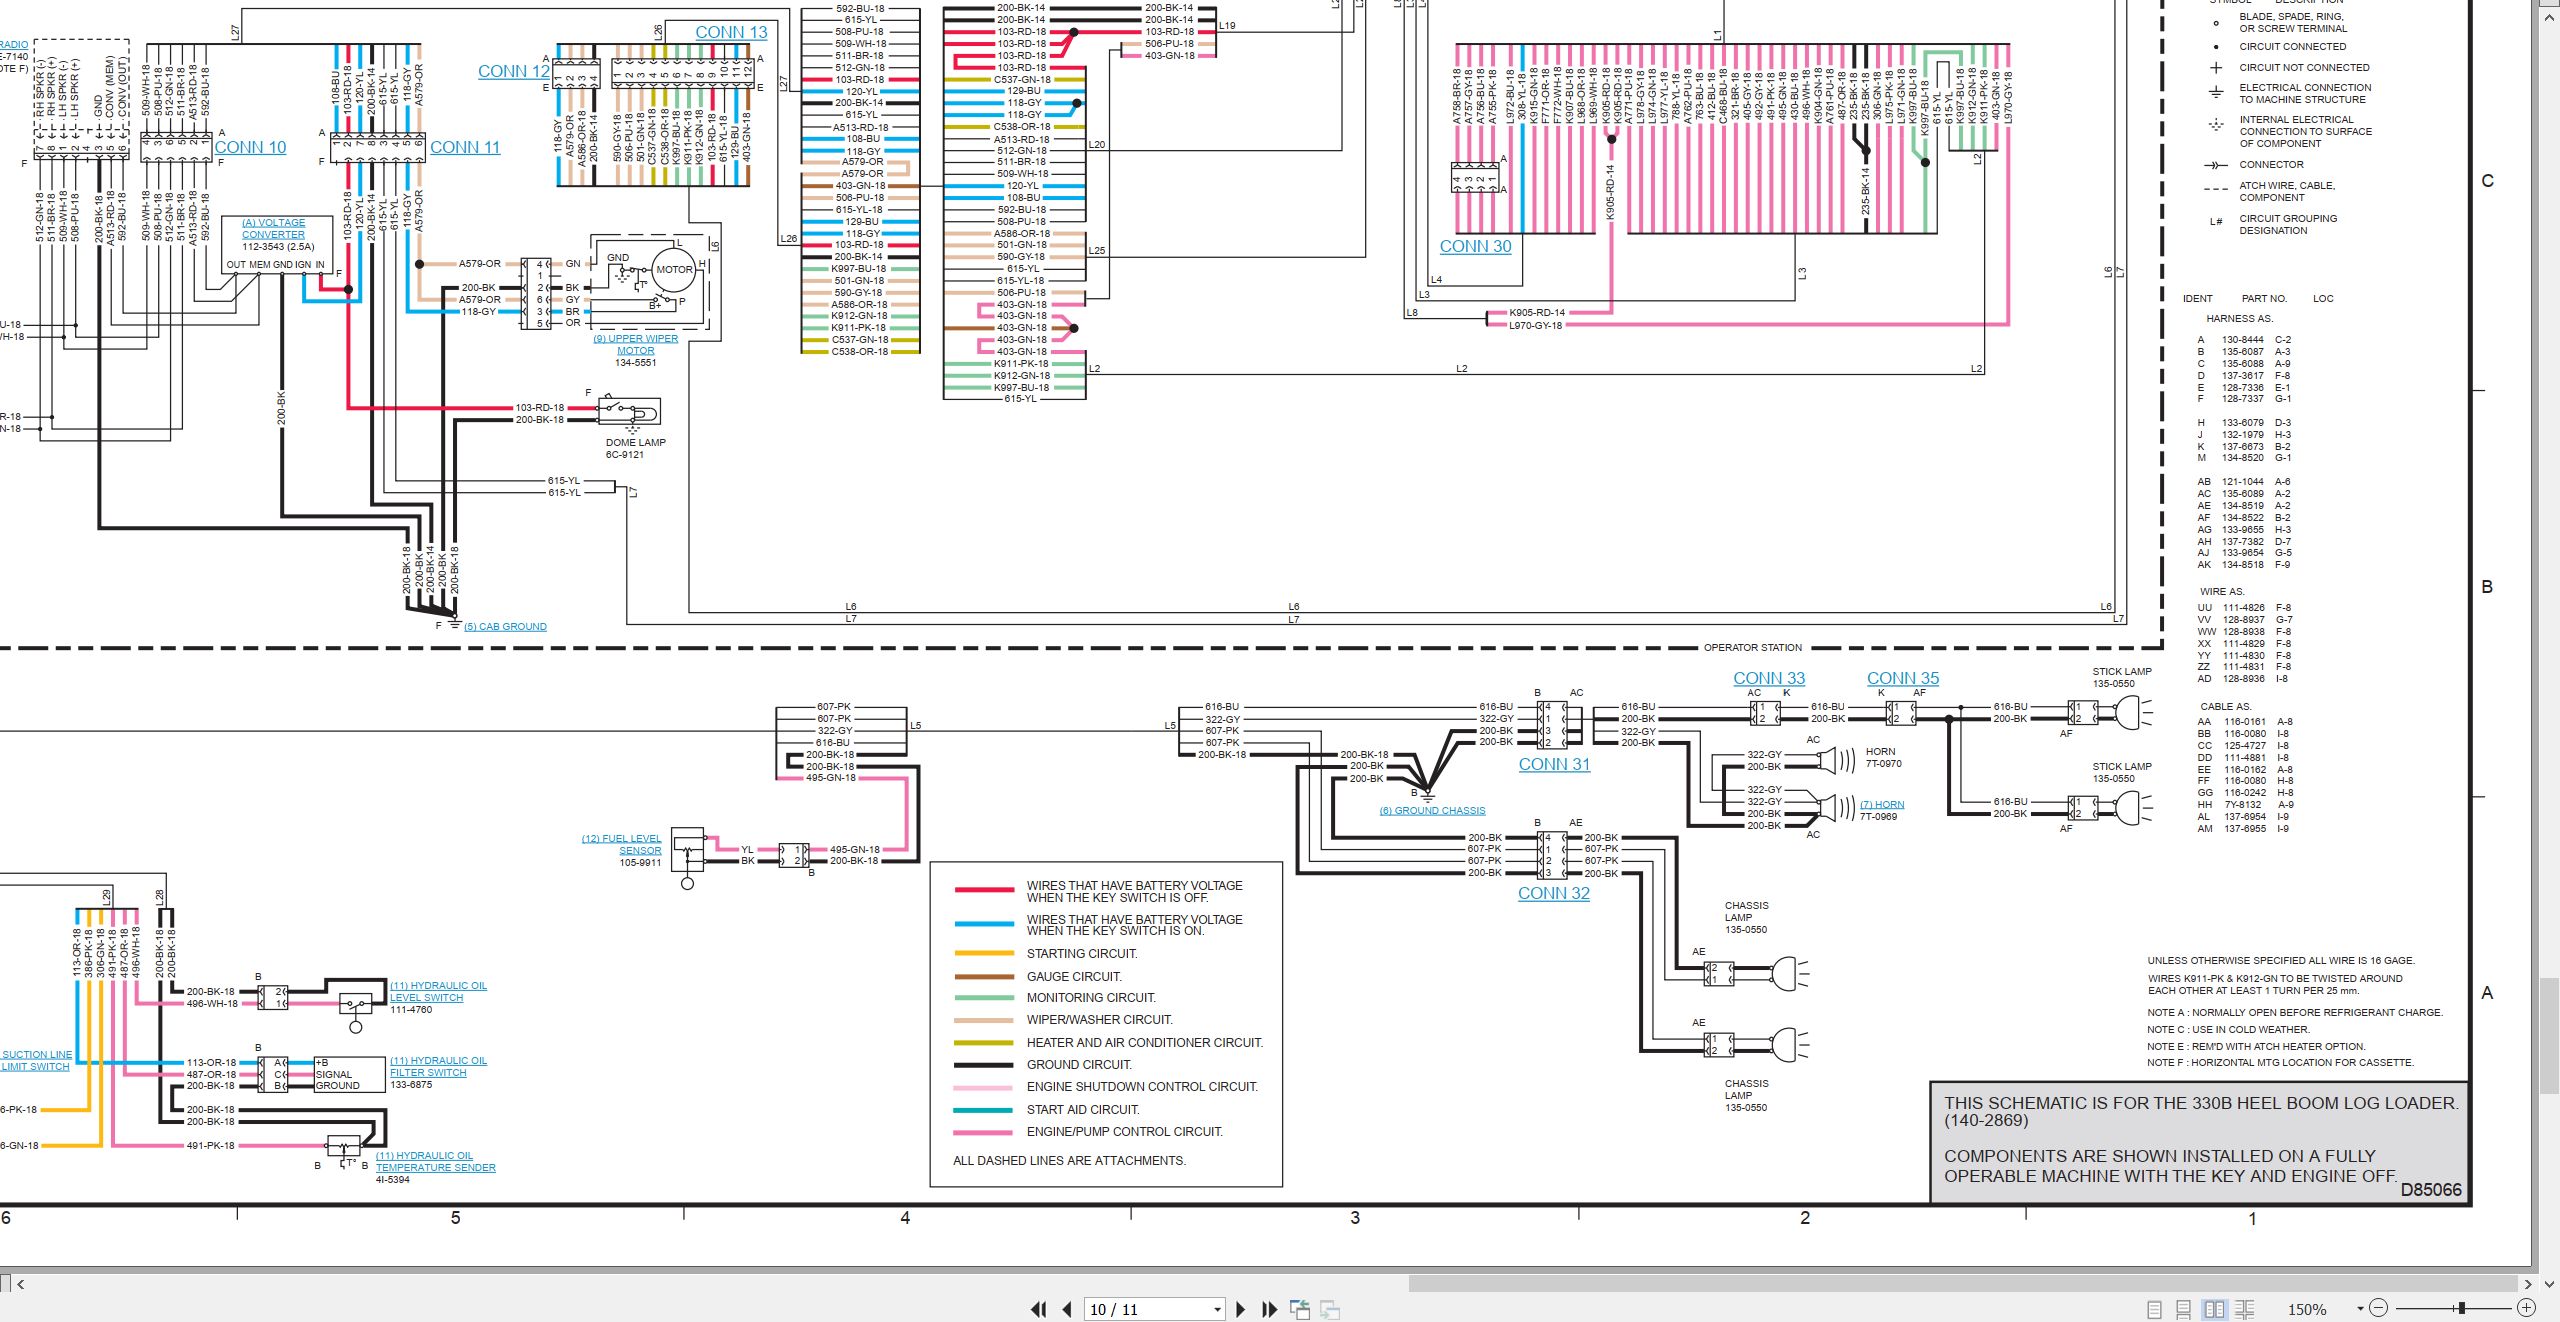
Task: Open Hydraulic Oil Filter Switch link
Action: [x=438, y=1067]
